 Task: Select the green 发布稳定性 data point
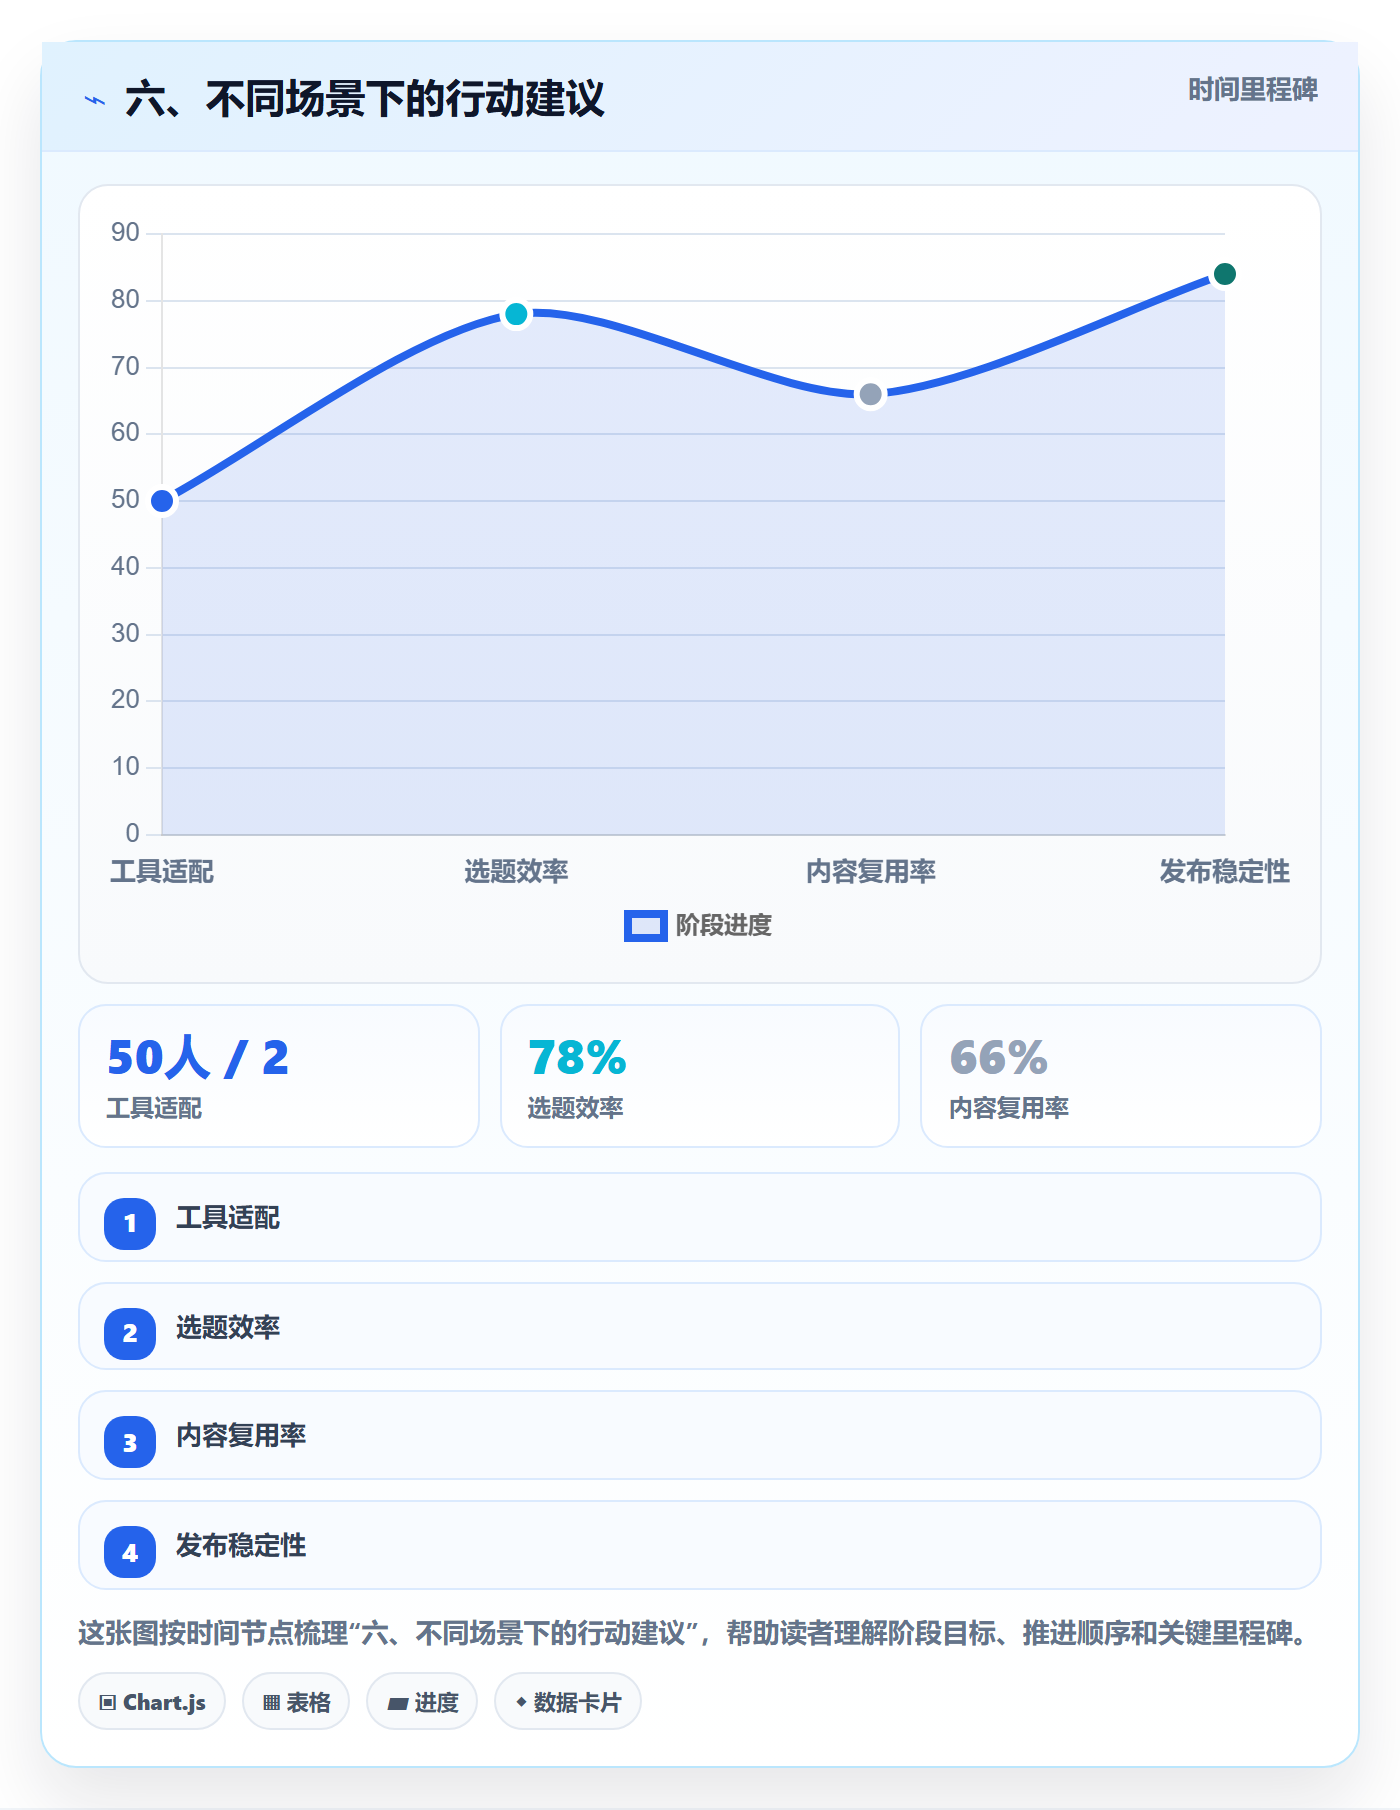pyautogui.click(x=1225, y=274)
